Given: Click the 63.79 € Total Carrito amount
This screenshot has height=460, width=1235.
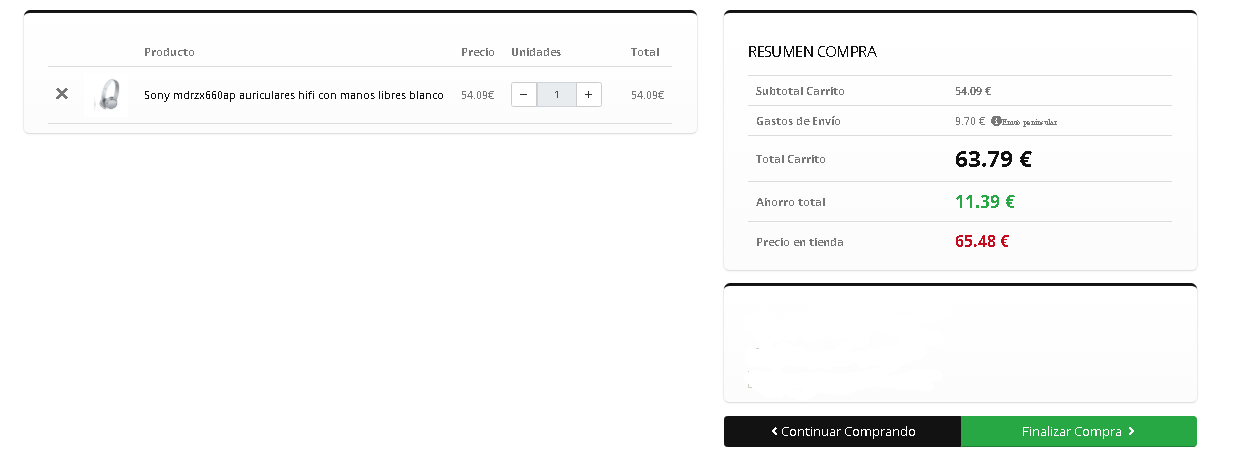Looking at the screenshot, I should pyautogui.click(x=993, y=159).
